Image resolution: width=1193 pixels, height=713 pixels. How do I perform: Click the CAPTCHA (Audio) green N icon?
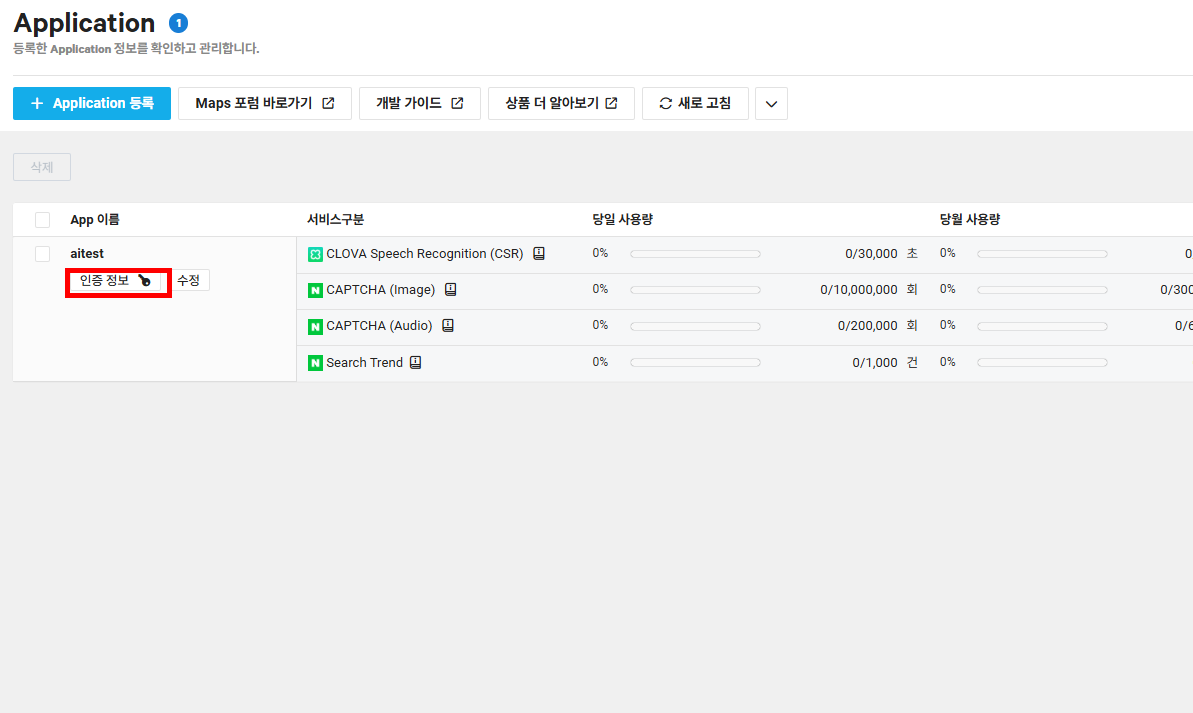[315, 326]
